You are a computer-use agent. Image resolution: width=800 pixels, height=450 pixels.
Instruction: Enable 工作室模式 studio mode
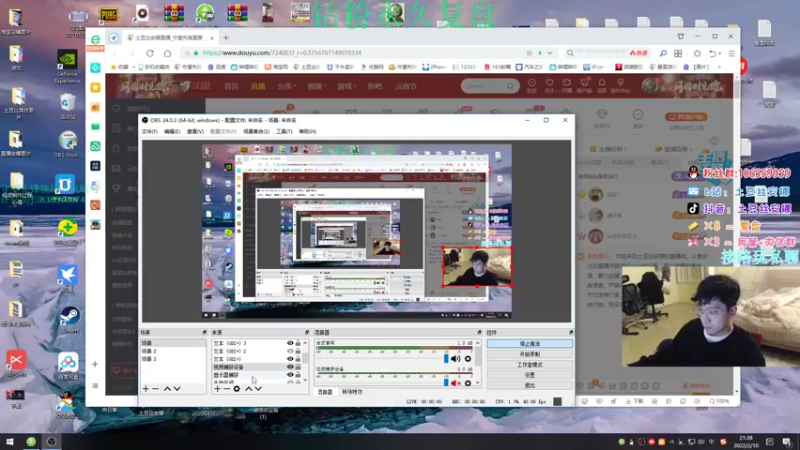pyautogui.click(x=530, y=365)
